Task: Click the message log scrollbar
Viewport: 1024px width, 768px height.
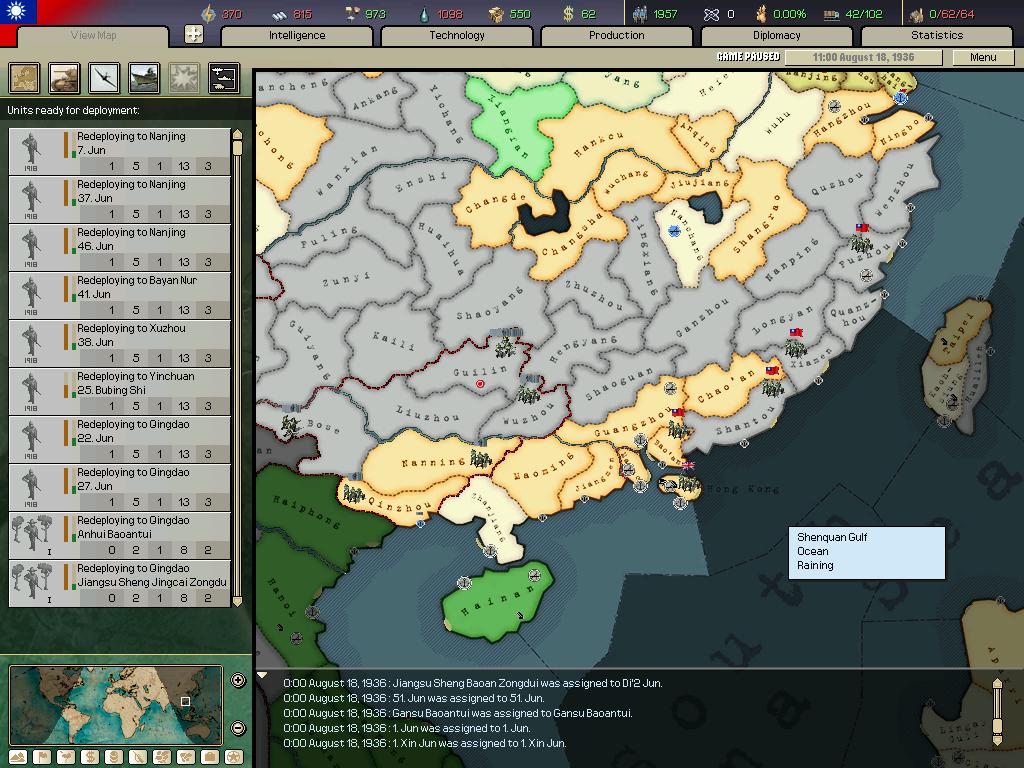Action: (x=997, y=712)
